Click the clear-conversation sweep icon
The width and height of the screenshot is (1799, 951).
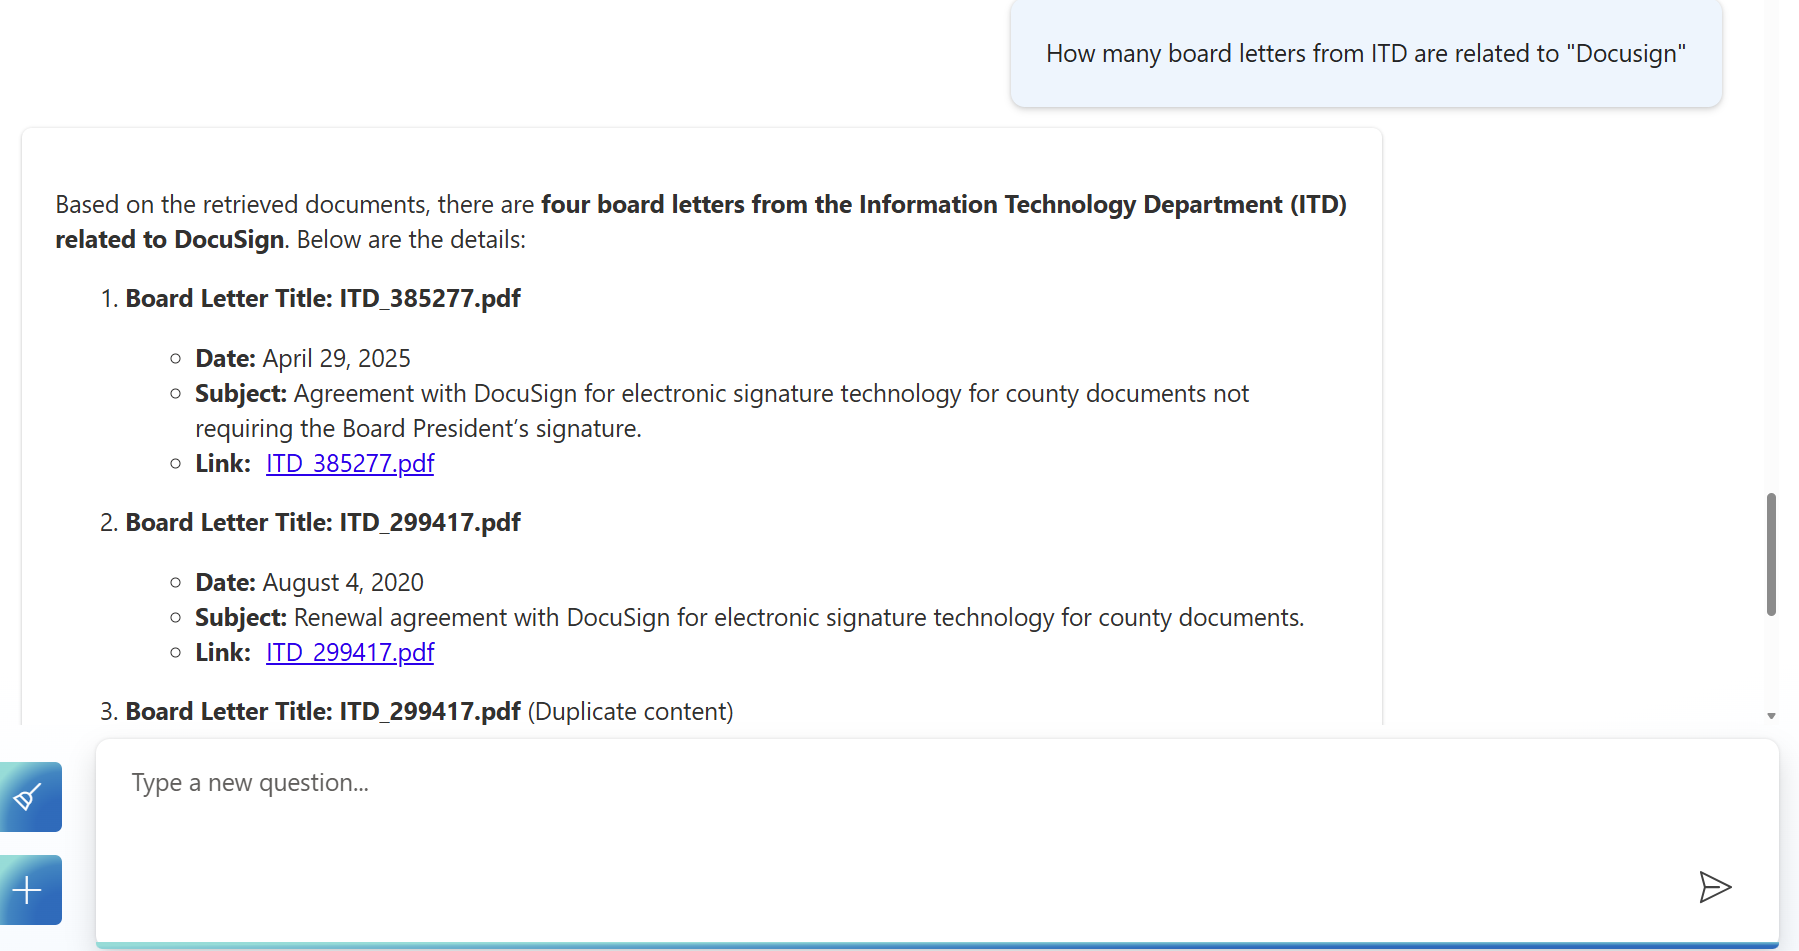(x=28, y=796)
